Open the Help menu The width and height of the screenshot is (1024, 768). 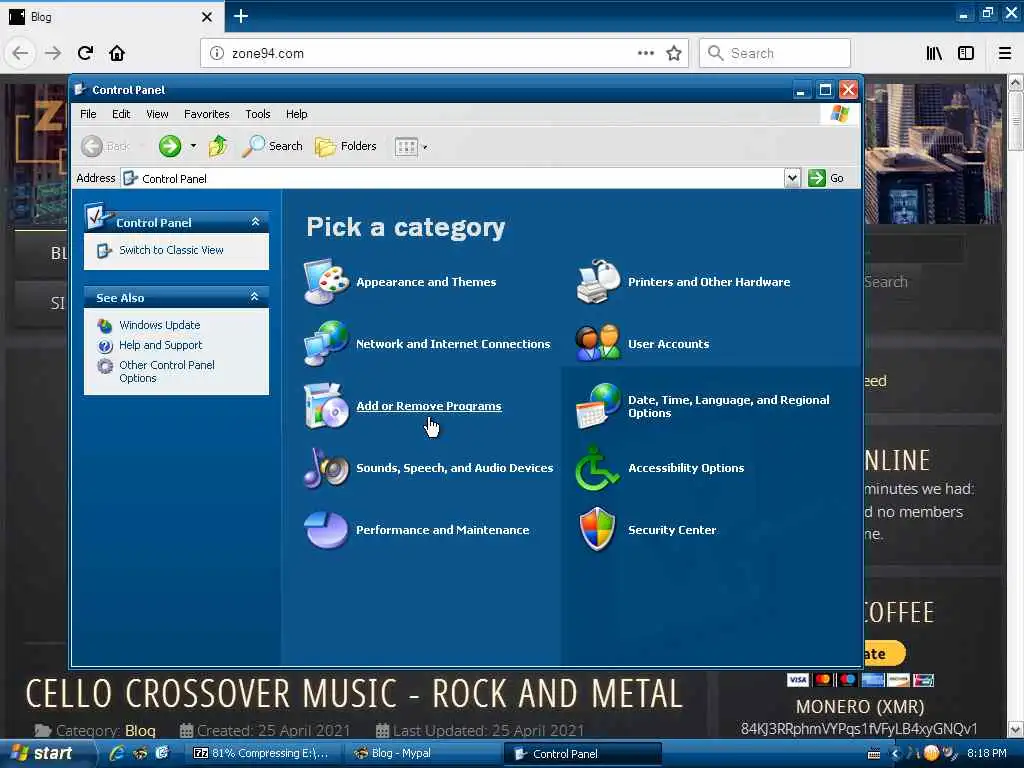(296, 114)
